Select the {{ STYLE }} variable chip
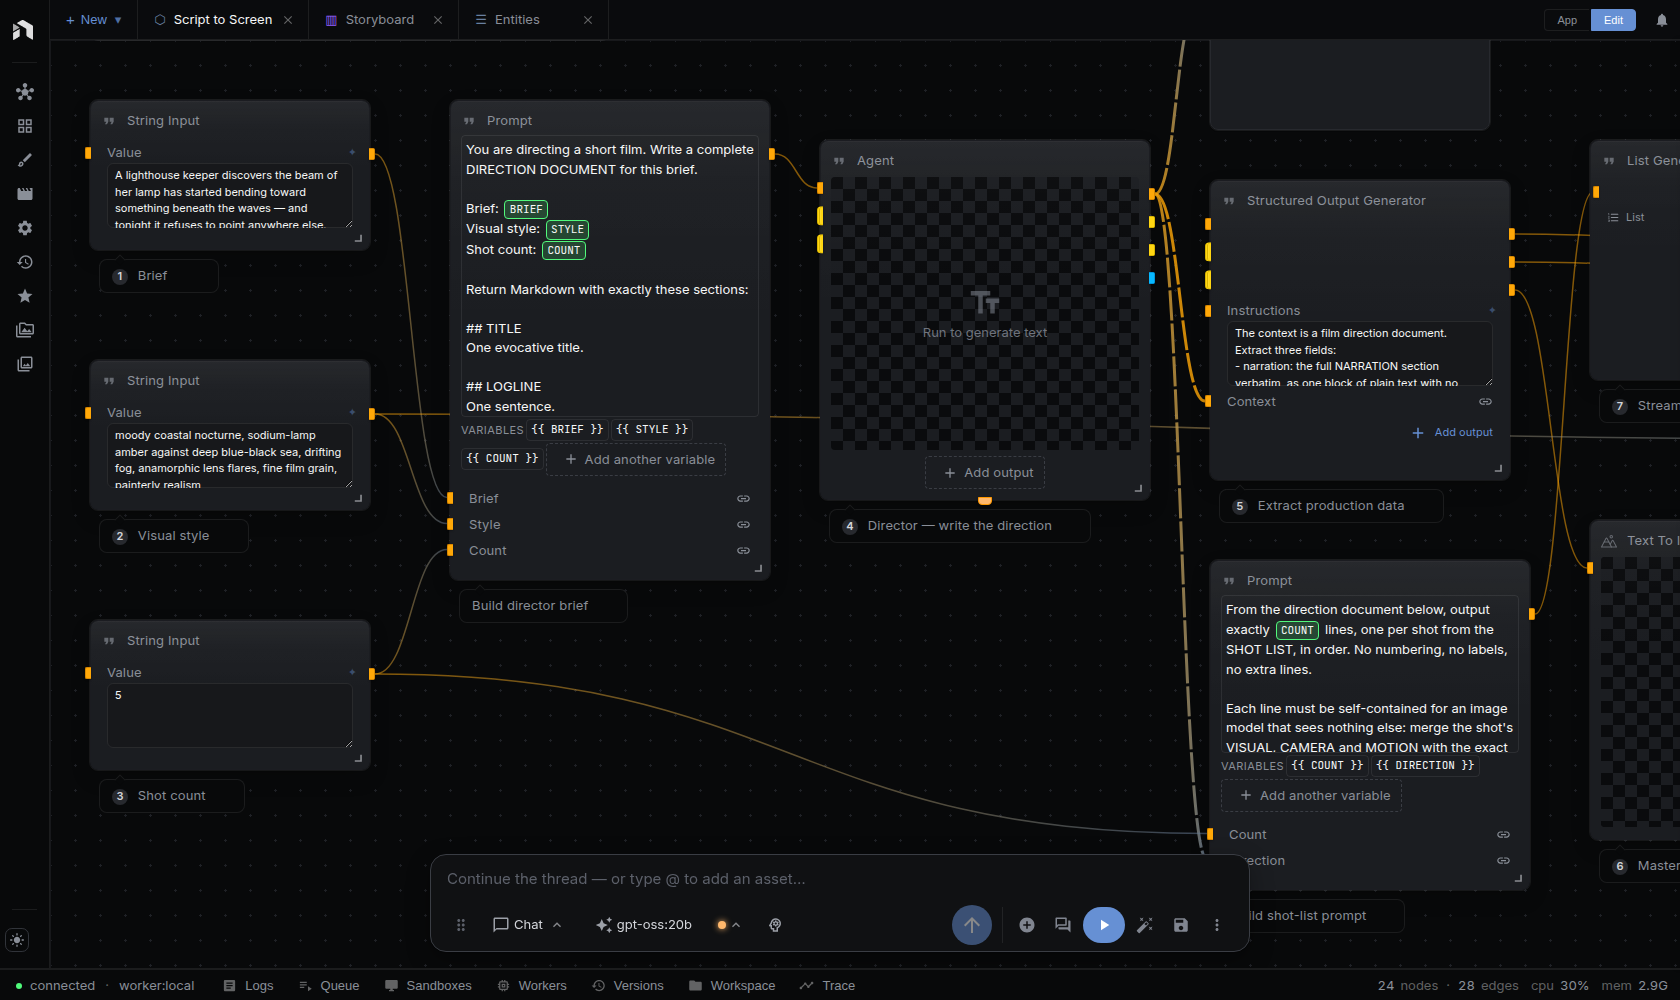Viewport: 1680px width, 1000px height. coord(652,430)
